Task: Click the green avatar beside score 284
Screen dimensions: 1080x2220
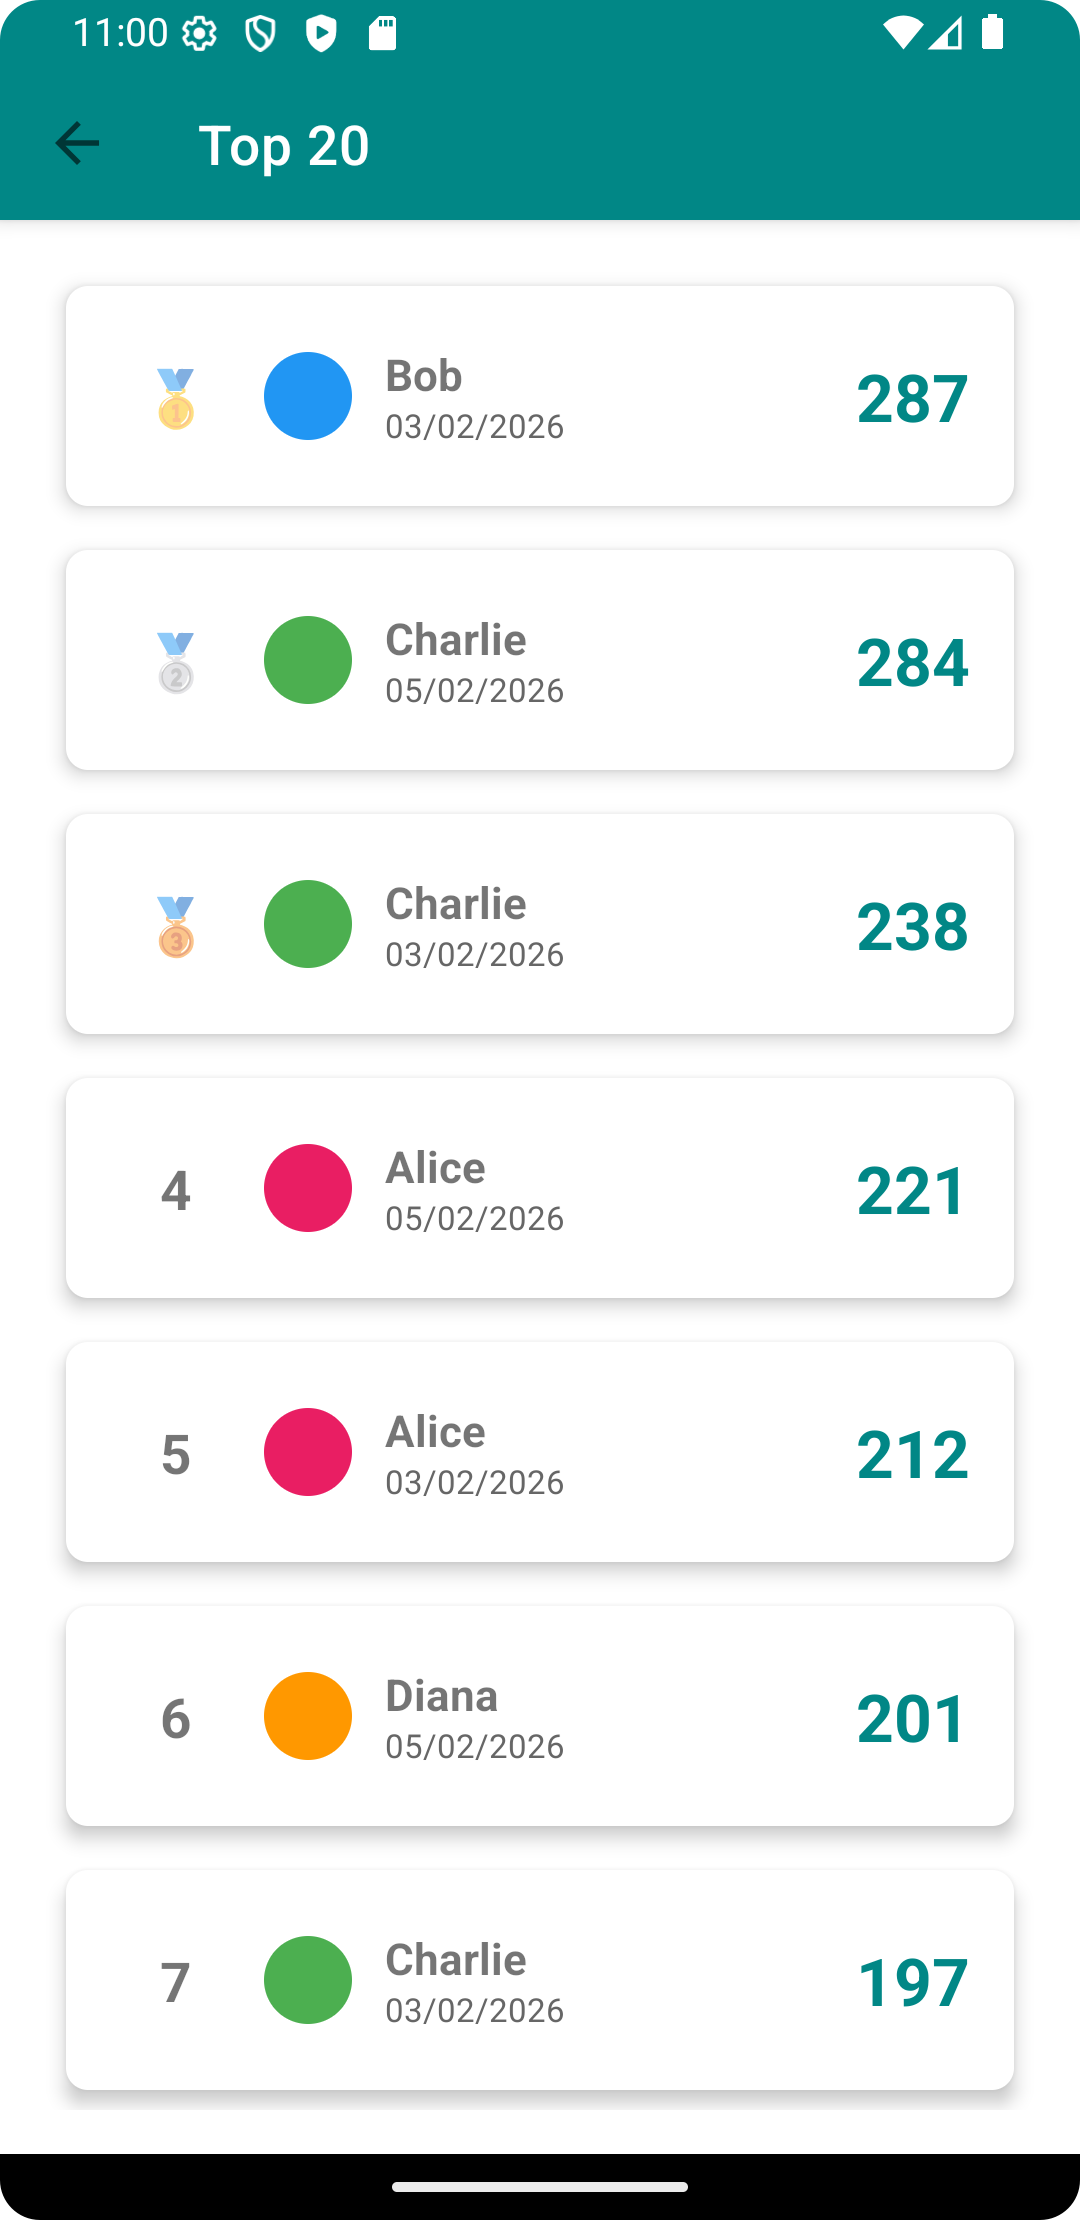Action: click(308, 660)
